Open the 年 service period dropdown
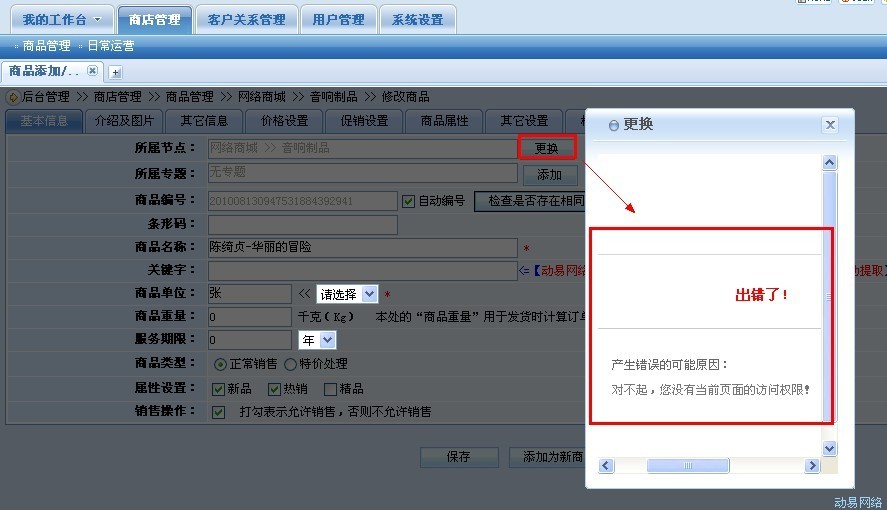This screenshot has width=887, height=510. tap(327, 341)
